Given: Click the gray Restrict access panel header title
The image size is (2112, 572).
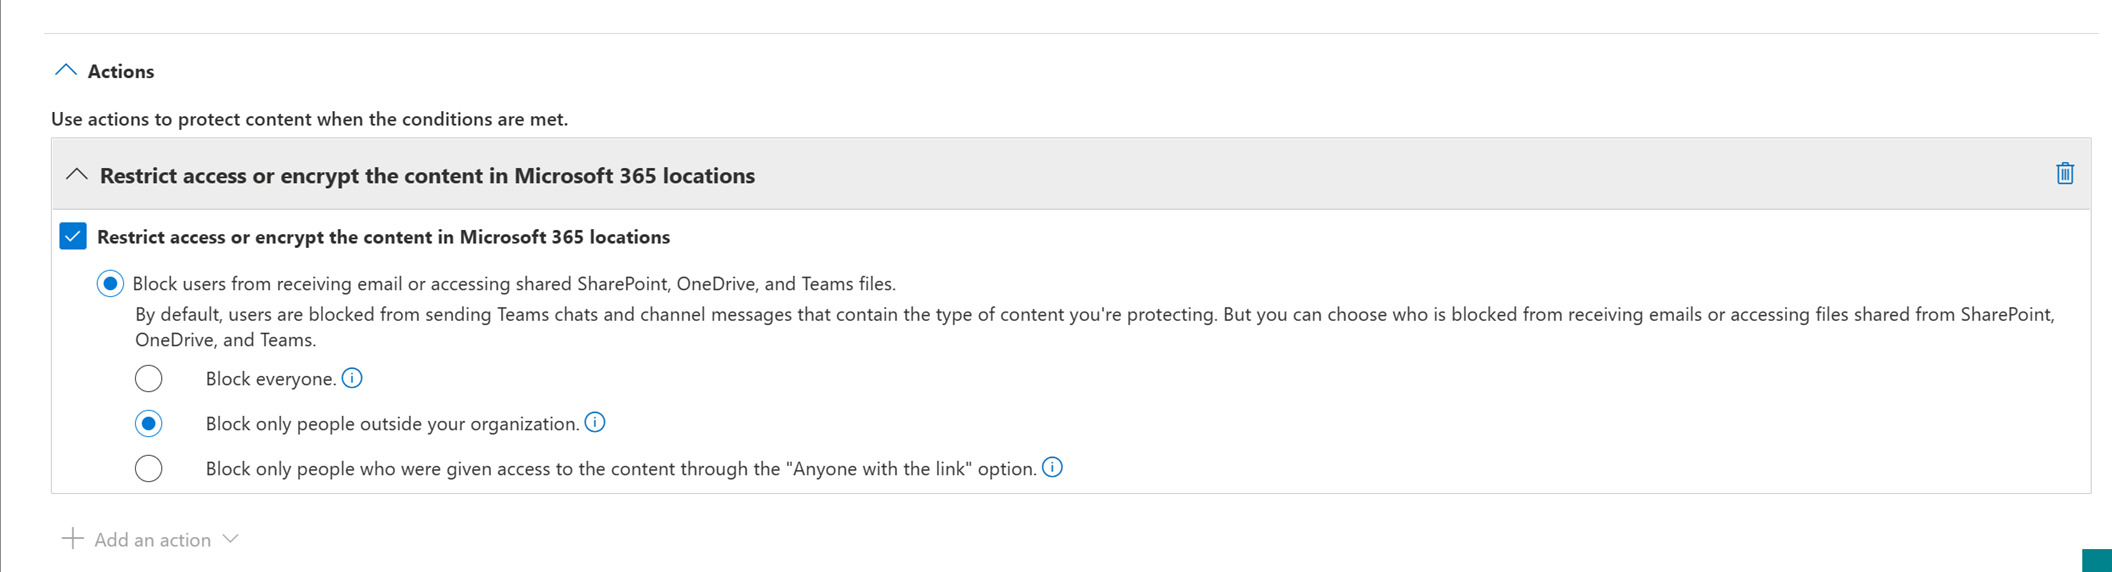Looking at the screenshot, I should click(x=427, y=176).
